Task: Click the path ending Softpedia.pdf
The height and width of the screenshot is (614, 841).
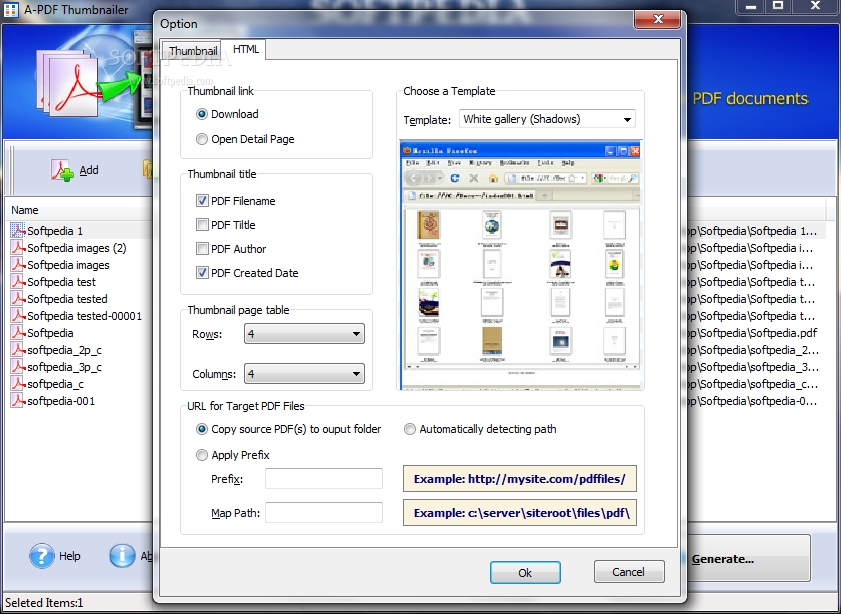Action: (752, 333)
